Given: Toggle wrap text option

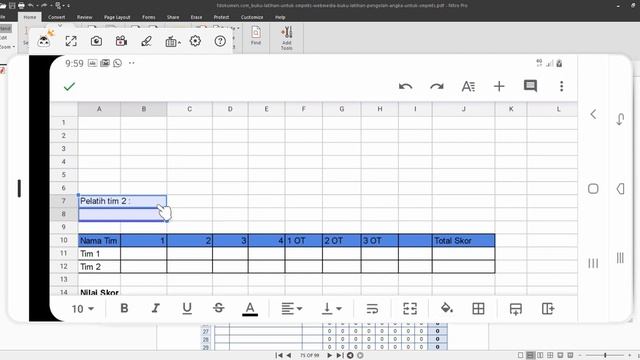Looking at the screenshot, I should (372, 309).
